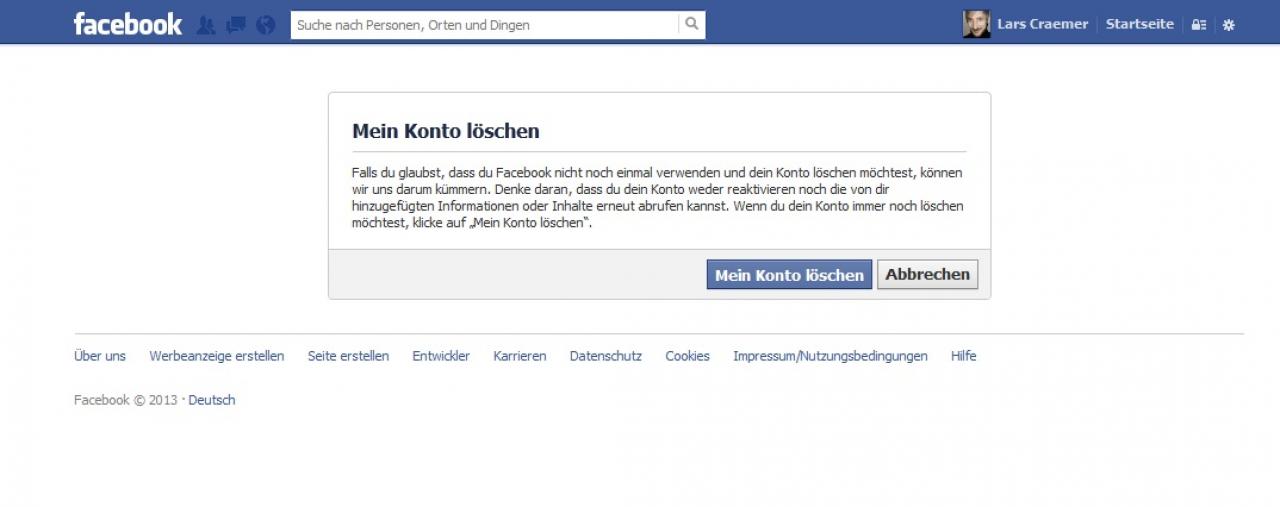The width and height of the screenshot is (1280, 507).
Task: Open 'Seite erstellen' link
Action: point(348,356)
